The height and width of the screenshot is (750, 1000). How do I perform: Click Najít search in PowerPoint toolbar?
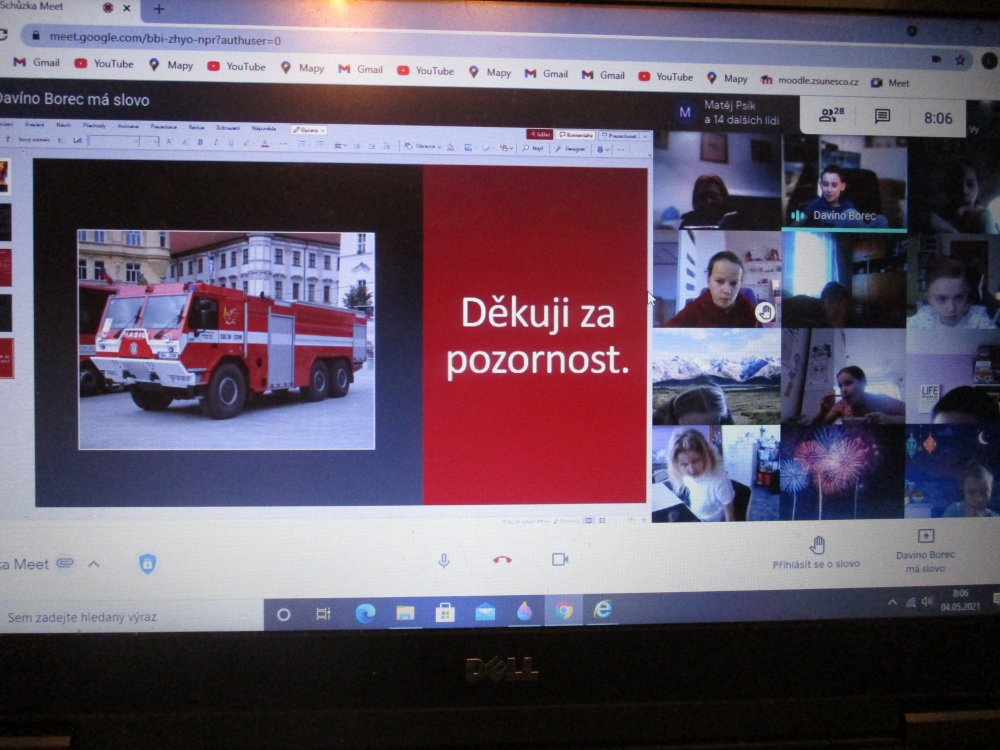[533, 148]
